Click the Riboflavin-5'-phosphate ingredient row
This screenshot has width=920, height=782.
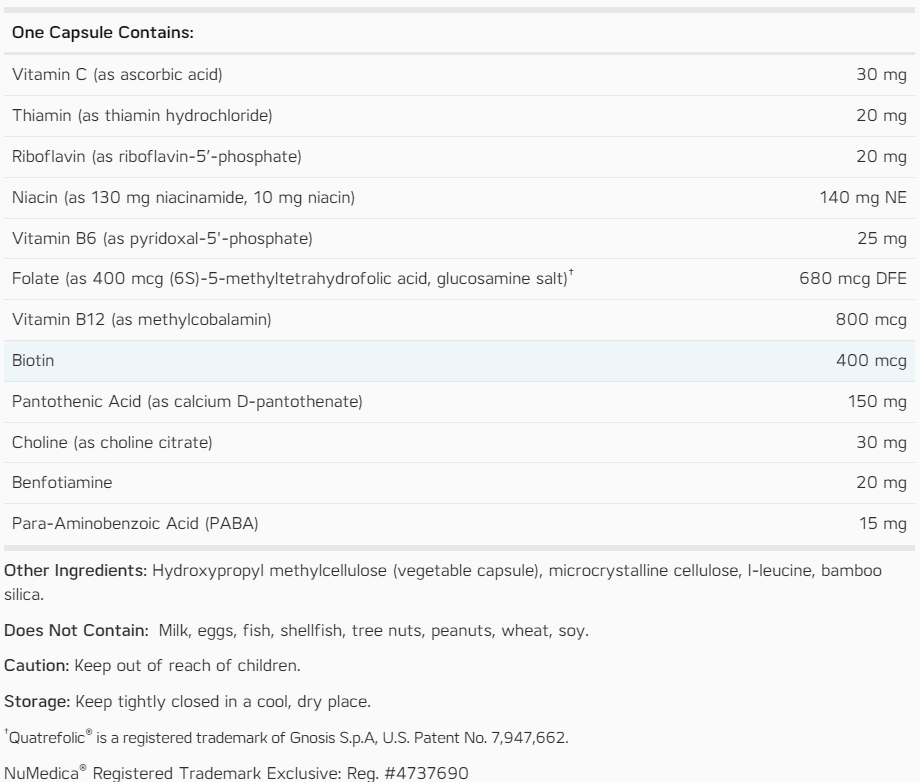coord(459,157)
